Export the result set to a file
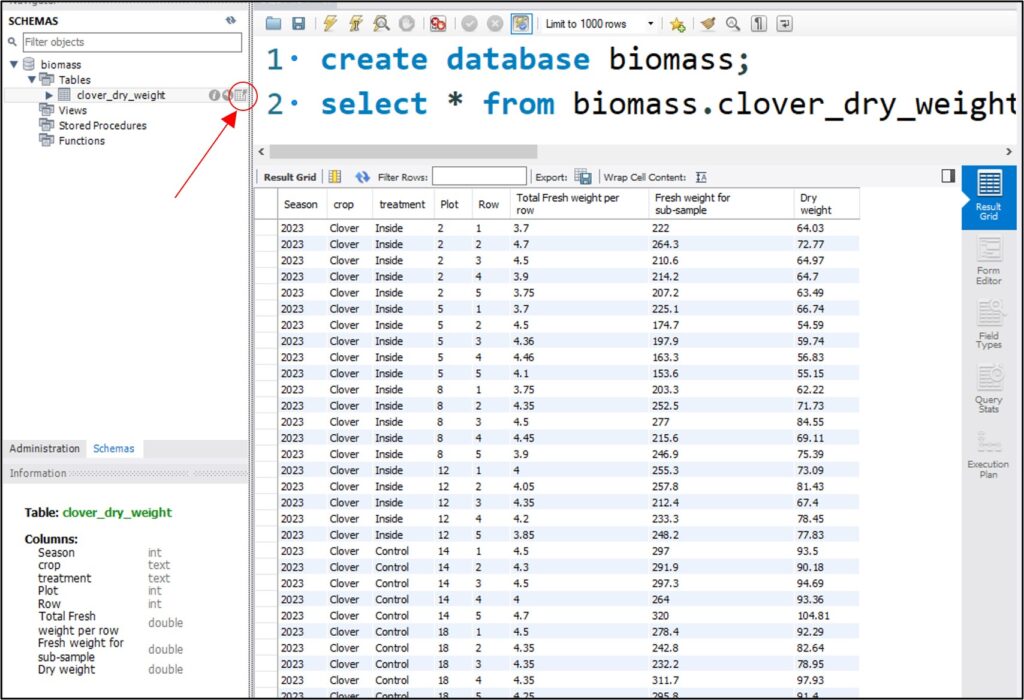The image size is (1024, 700). 583,177
